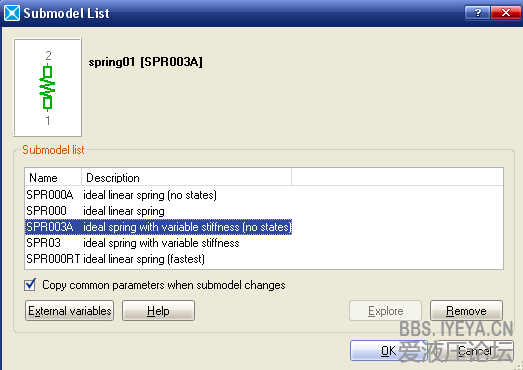The height and width of the screenshot is (370, 523).
Task: Click the greyed Explore button
Action: pyautogui.click(x=386, y=311)
